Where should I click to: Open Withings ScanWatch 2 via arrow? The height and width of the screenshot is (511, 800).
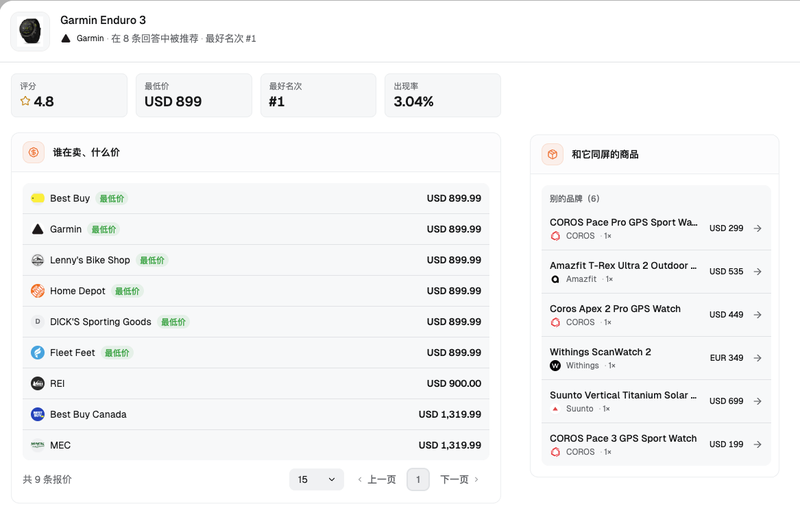pyautogui.click(x=758, y=358)
